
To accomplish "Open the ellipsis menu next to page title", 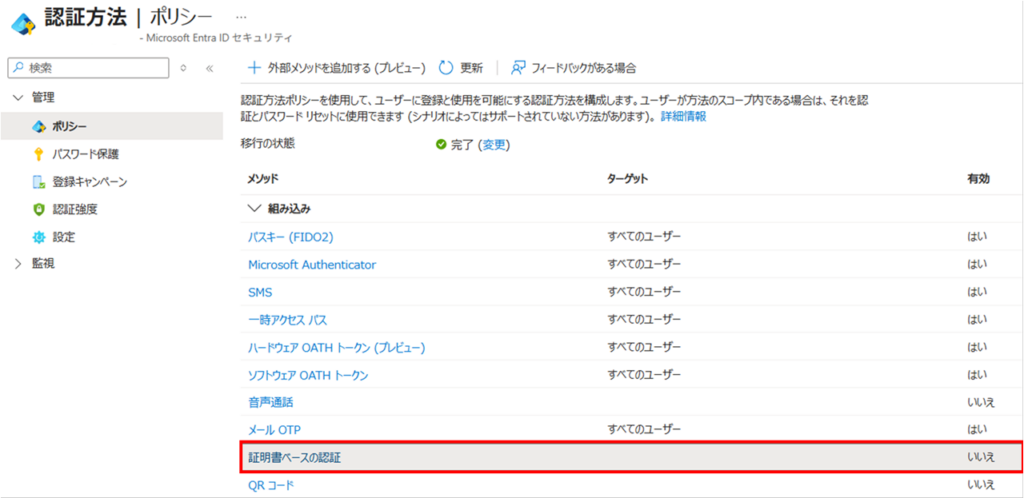I will 240,18.
